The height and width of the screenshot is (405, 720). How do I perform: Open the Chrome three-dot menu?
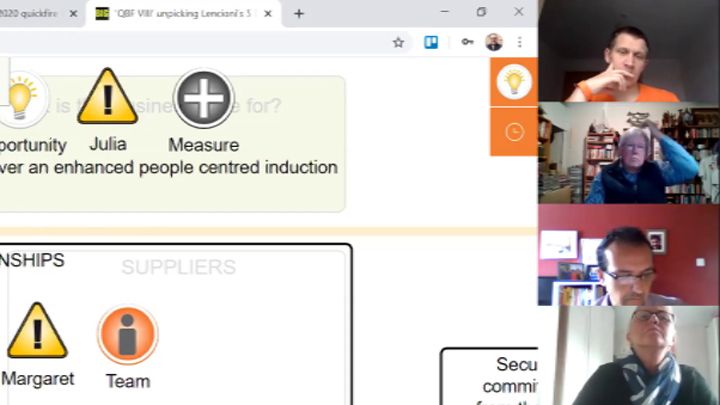[519, 42]
